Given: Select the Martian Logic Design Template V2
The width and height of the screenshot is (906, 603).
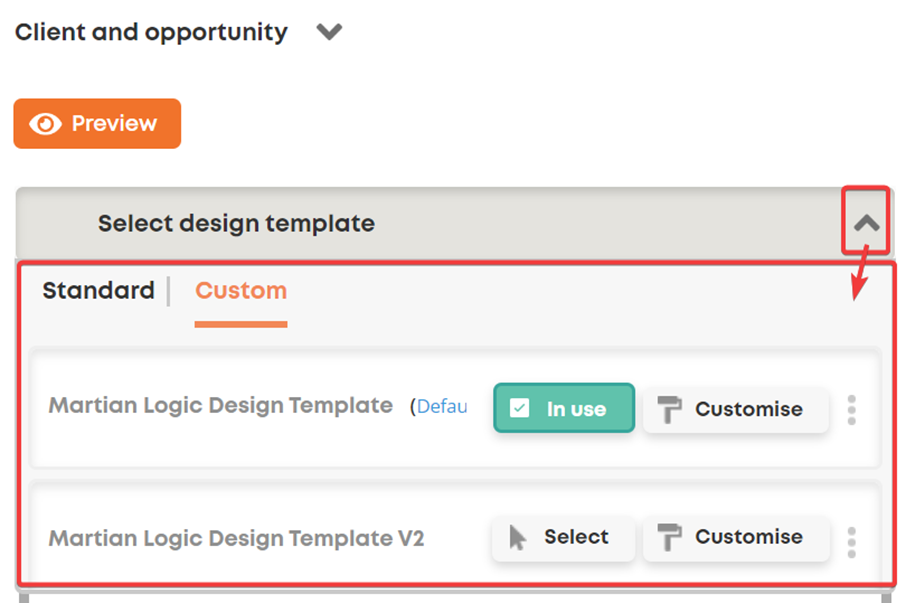Looking at the screenshot, I should tap(563, 537).
